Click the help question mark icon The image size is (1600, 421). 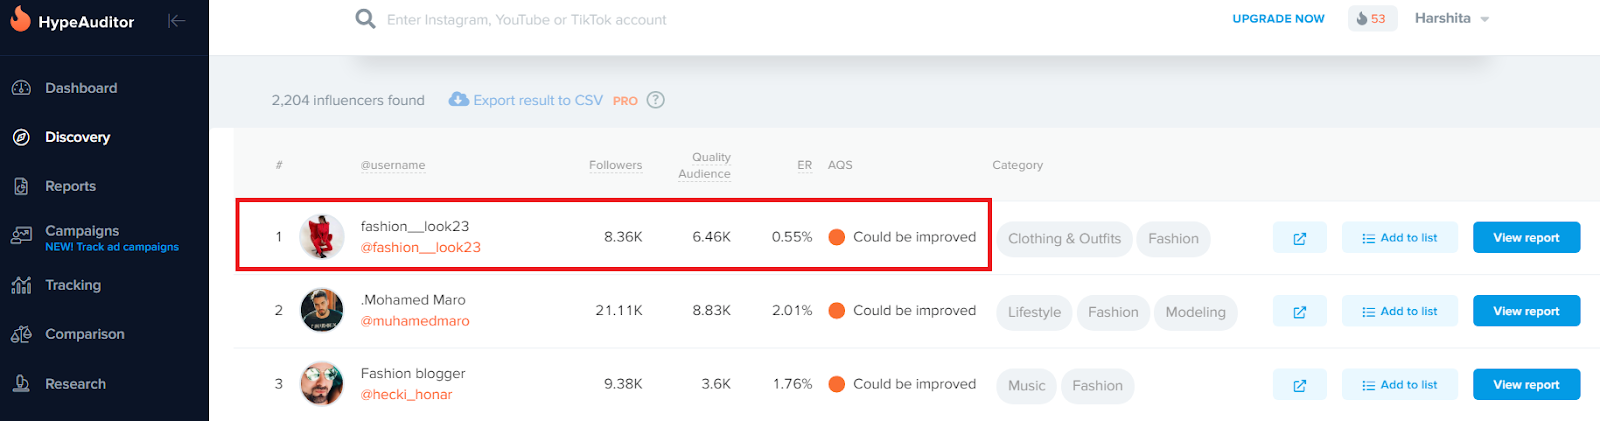[656, 100]
